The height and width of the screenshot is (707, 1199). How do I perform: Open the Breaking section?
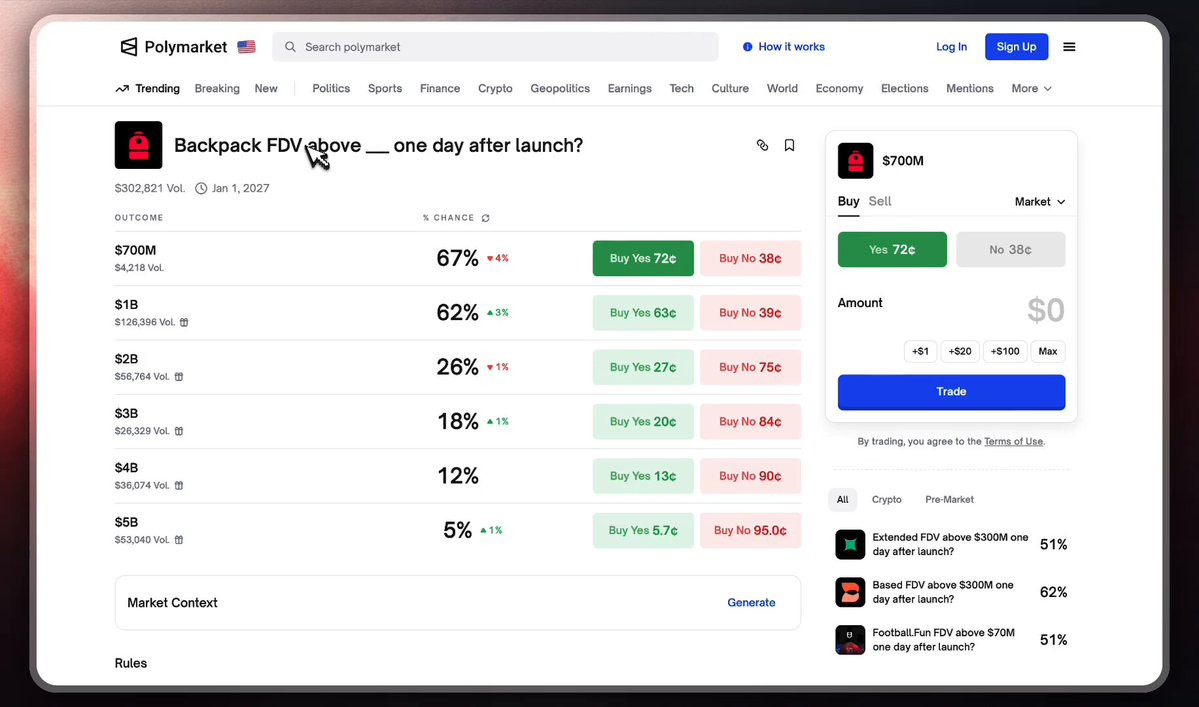(x=217, y=89)
